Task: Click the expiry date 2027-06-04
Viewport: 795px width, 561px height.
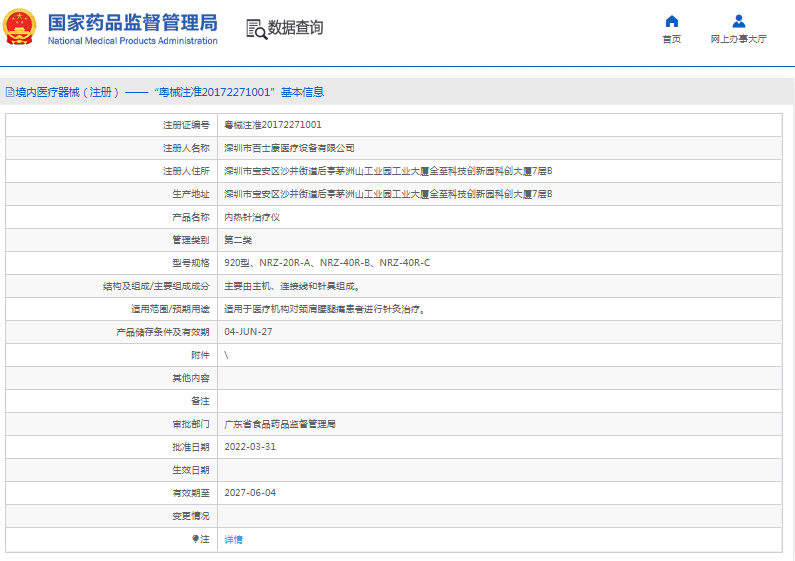Action: [250, 493]
